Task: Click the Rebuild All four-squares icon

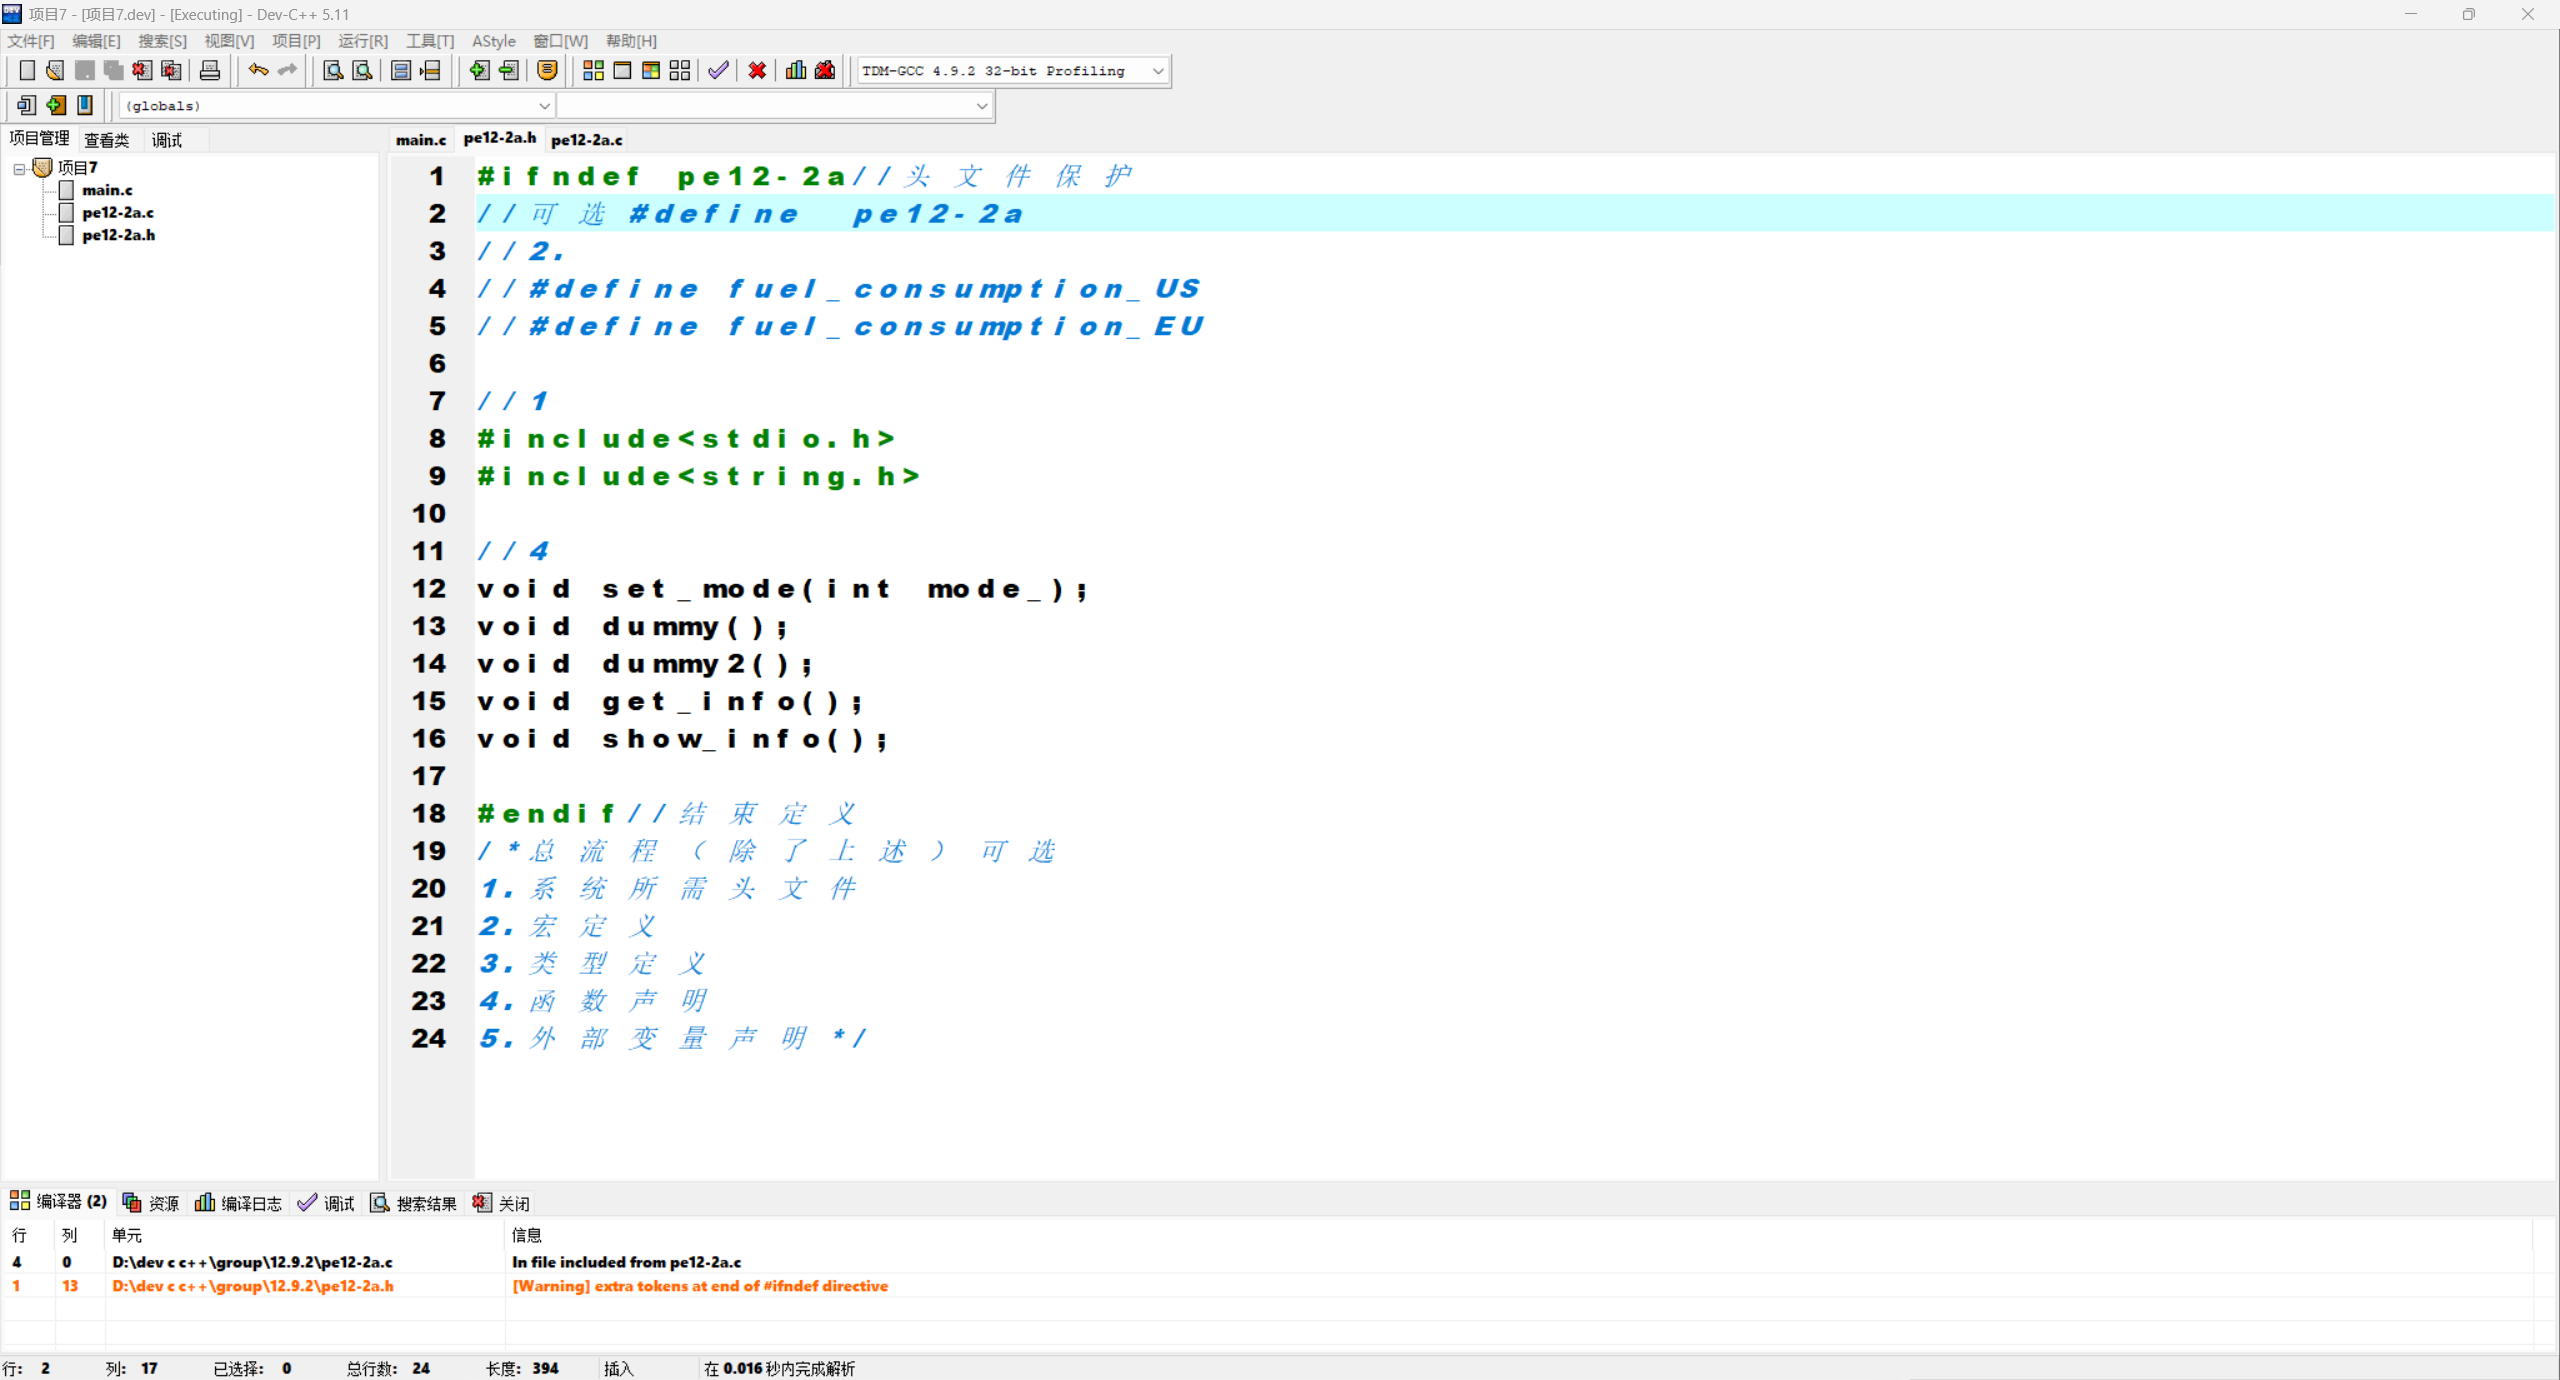Action: pos(680,70)
